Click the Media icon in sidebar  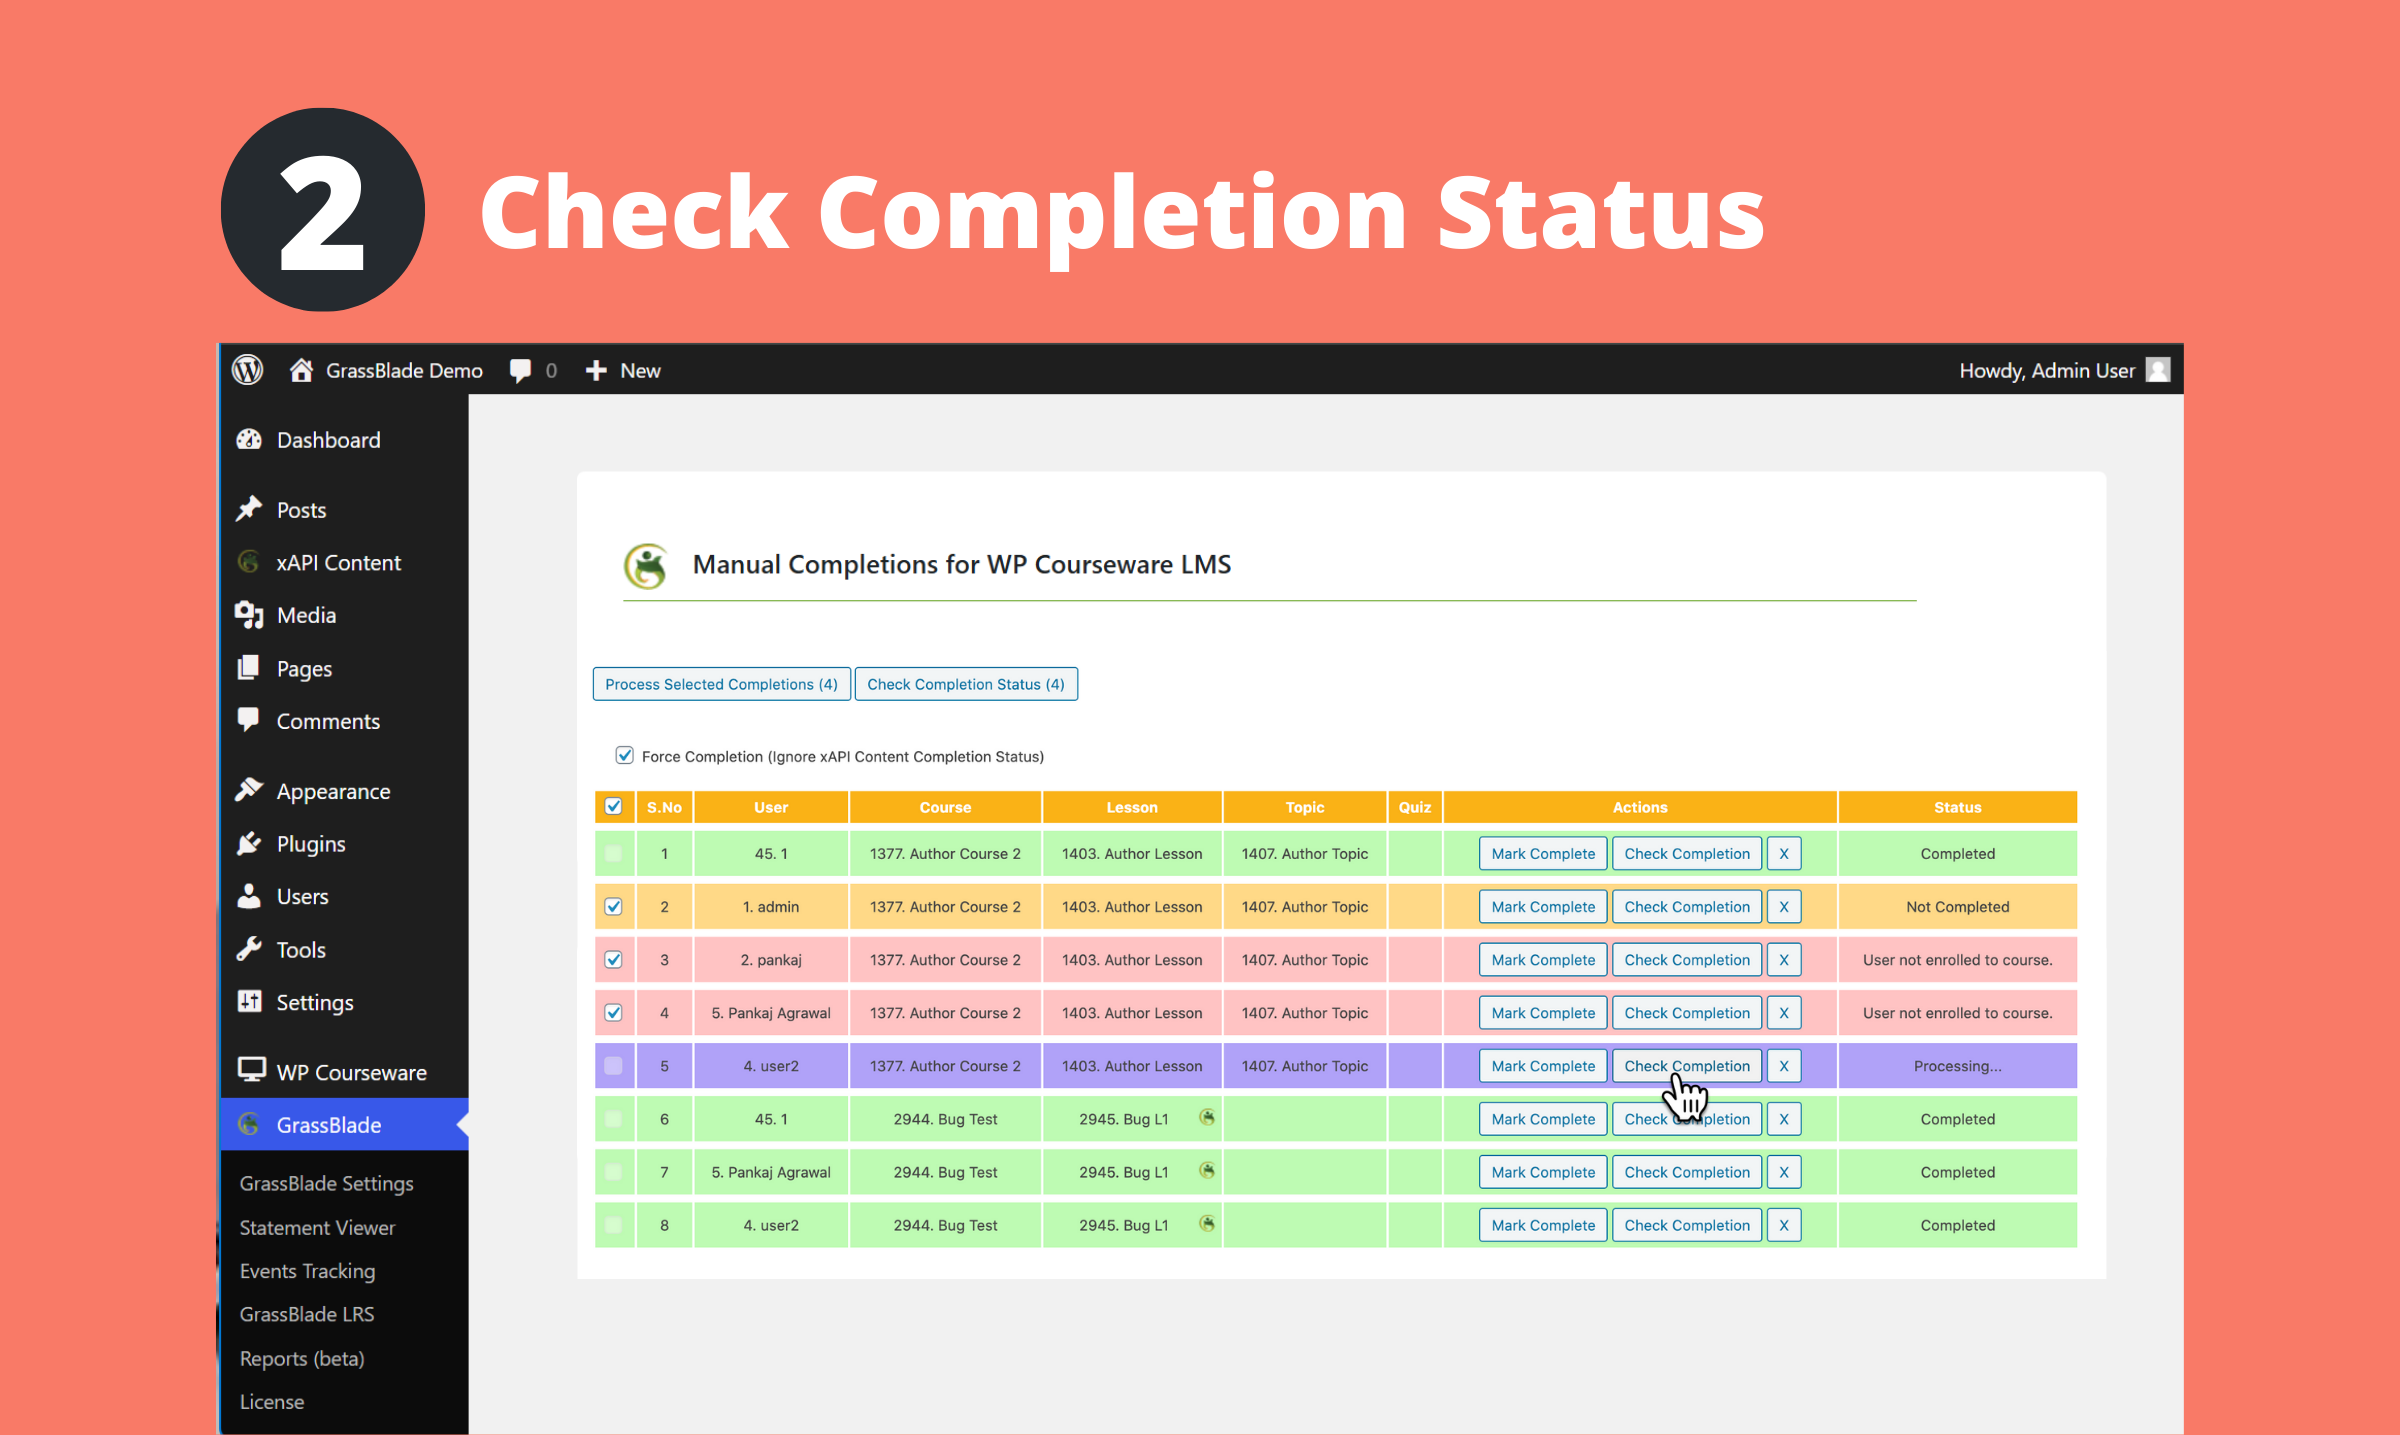(x=249, y=615)
